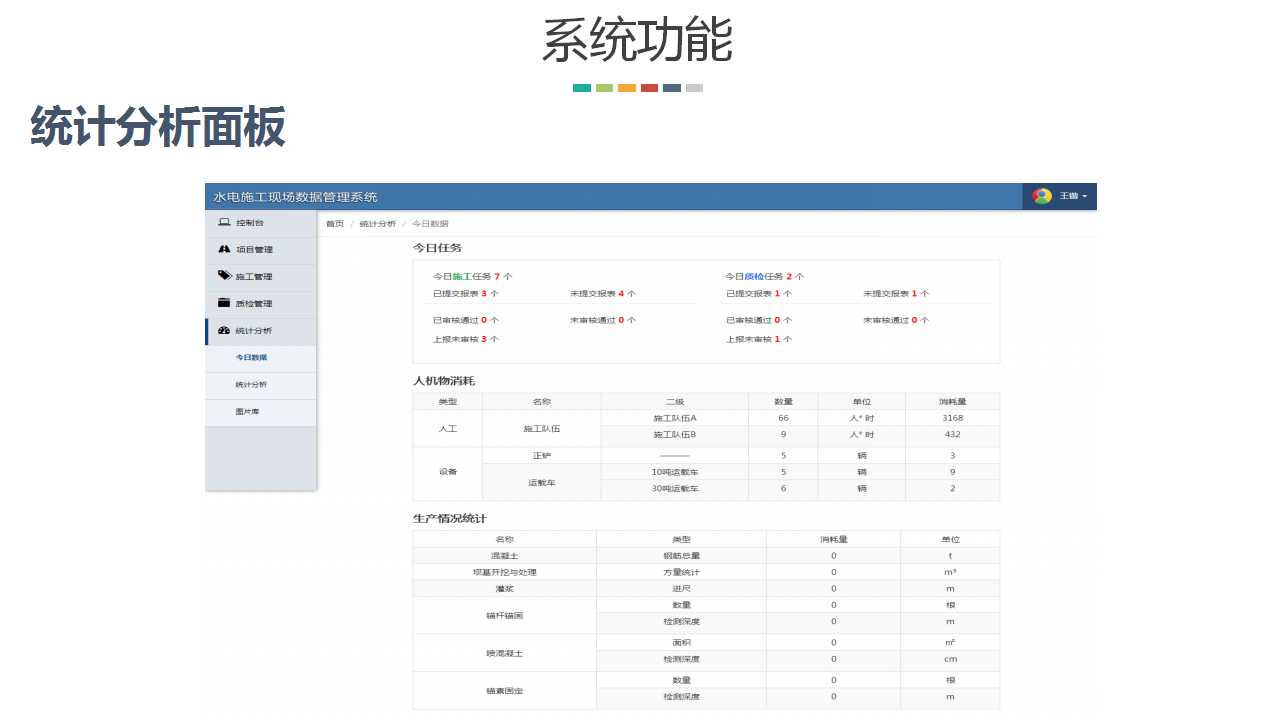Viewport: 1280px width, 720px height.
Task: Click the 人工 type cell
Action: pos(447,428)
